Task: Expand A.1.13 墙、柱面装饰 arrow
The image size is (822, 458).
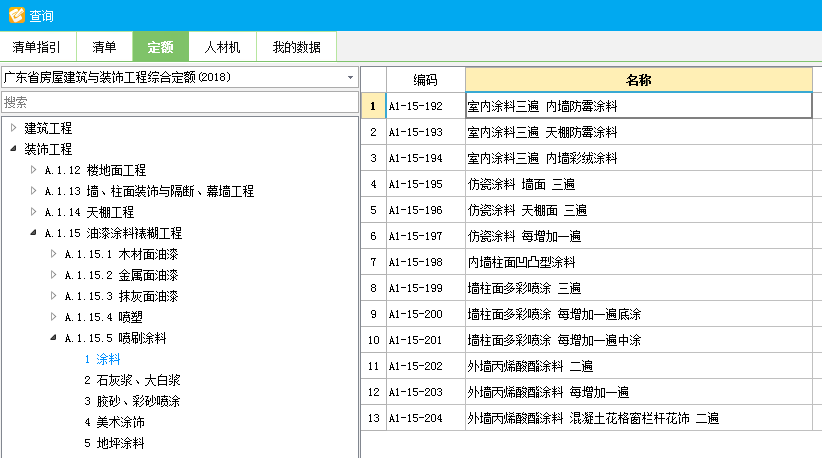Action: (x=34, y=191)
